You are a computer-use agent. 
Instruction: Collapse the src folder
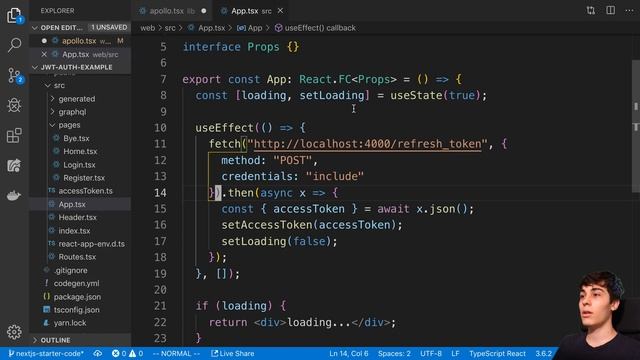pos(59,85)
